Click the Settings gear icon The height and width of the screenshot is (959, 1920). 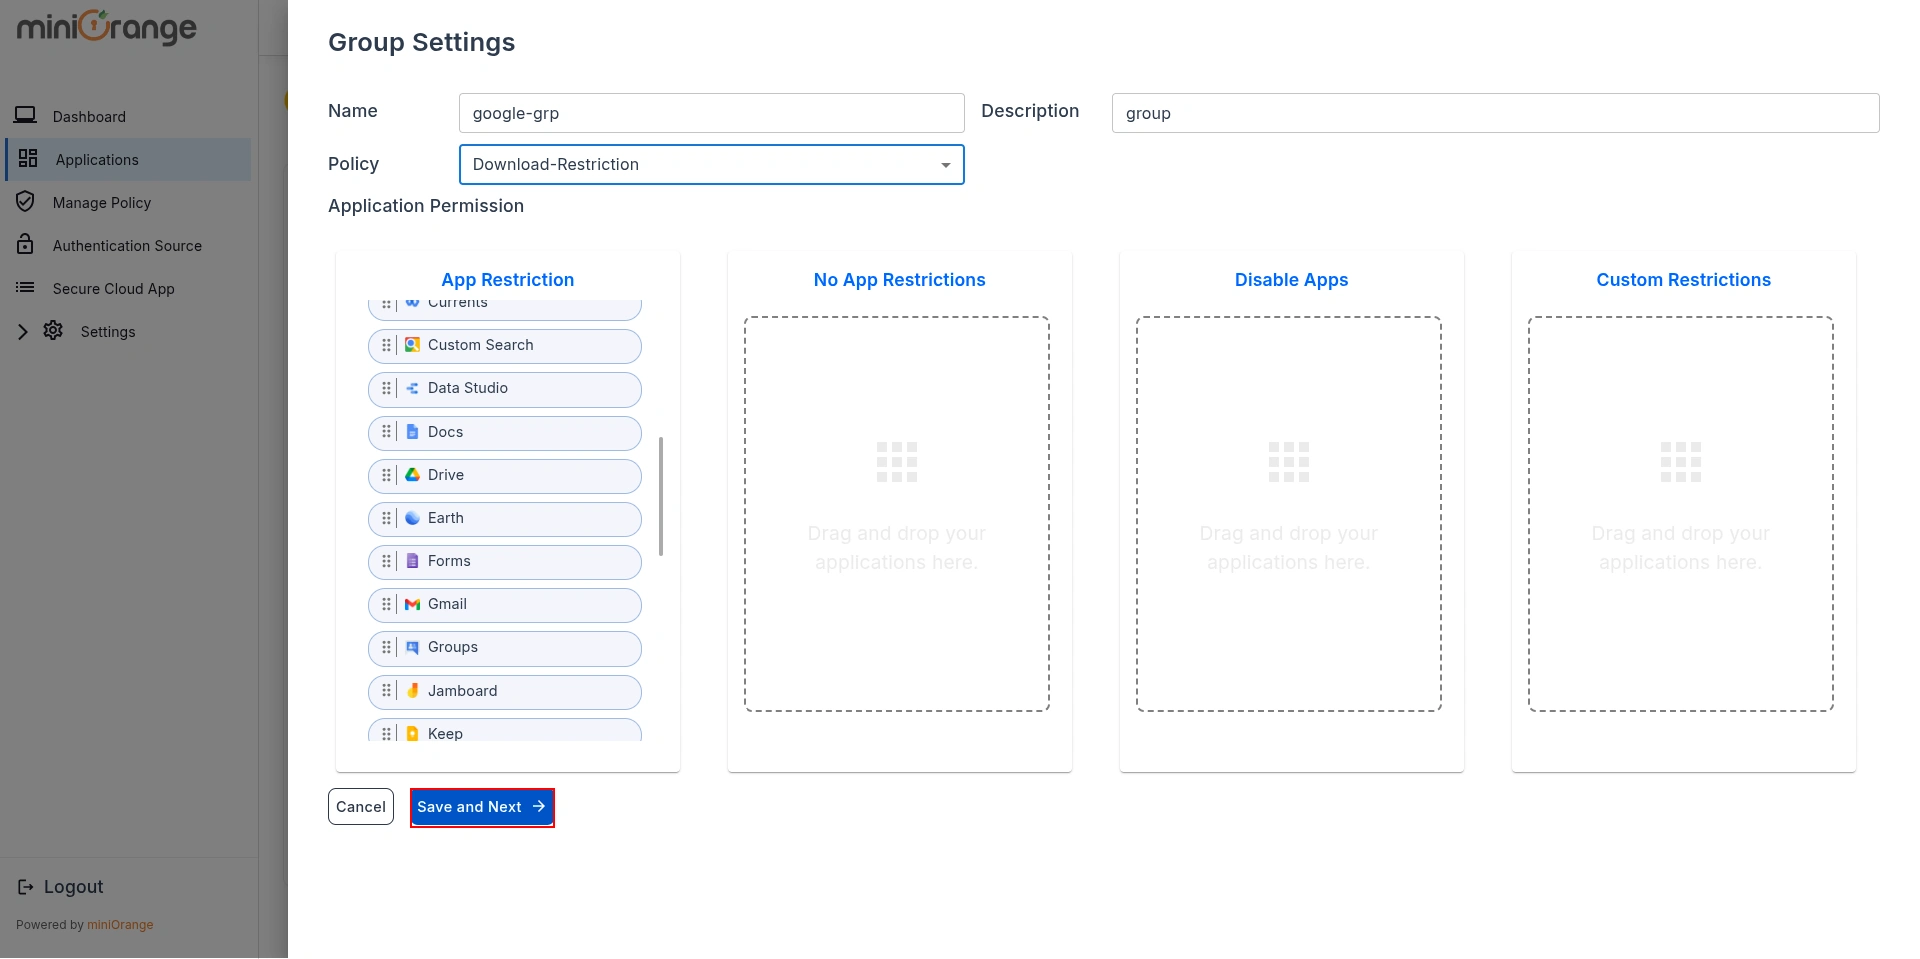[x=53, y=330]
